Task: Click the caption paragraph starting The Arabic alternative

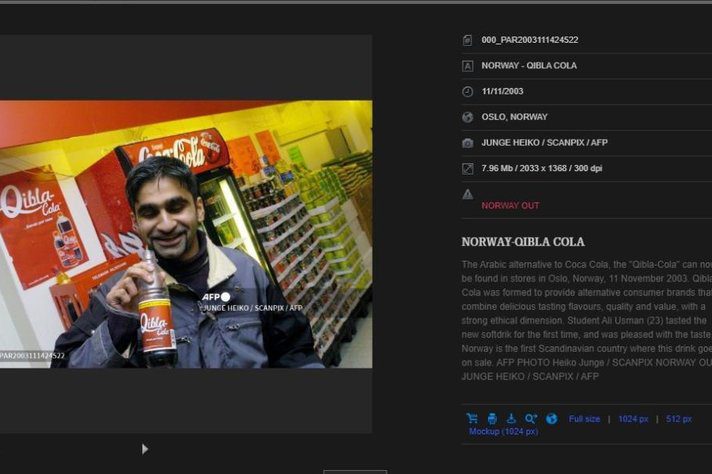Action: click(x=587, y=320)
